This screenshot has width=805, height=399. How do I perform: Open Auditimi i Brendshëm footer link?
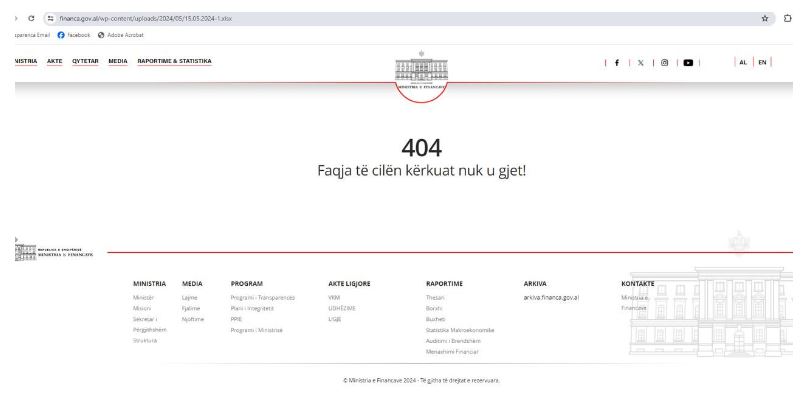pyautogui.click(x=453, y=341)
